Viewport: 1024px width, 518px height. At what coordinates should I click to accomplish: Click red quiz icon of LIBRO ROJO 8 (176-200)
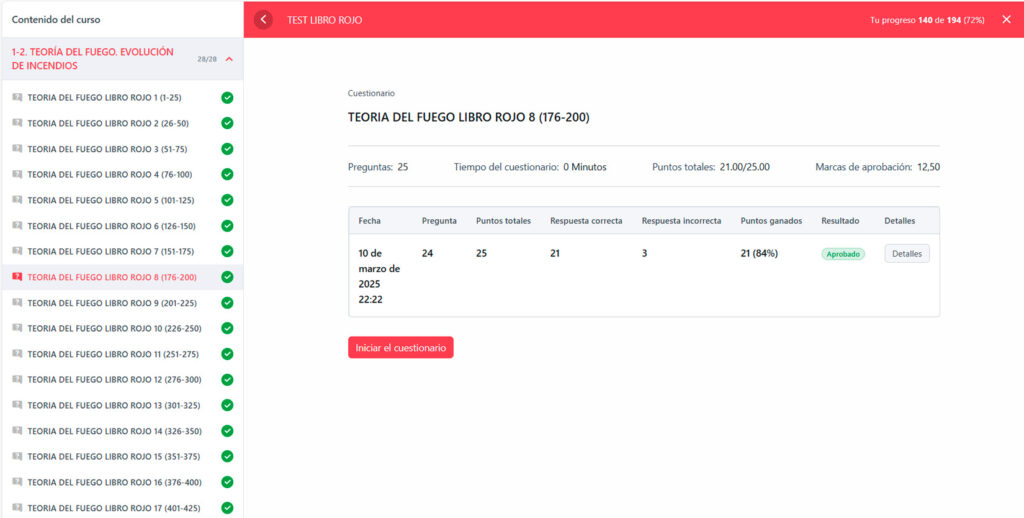coord(17,277)
